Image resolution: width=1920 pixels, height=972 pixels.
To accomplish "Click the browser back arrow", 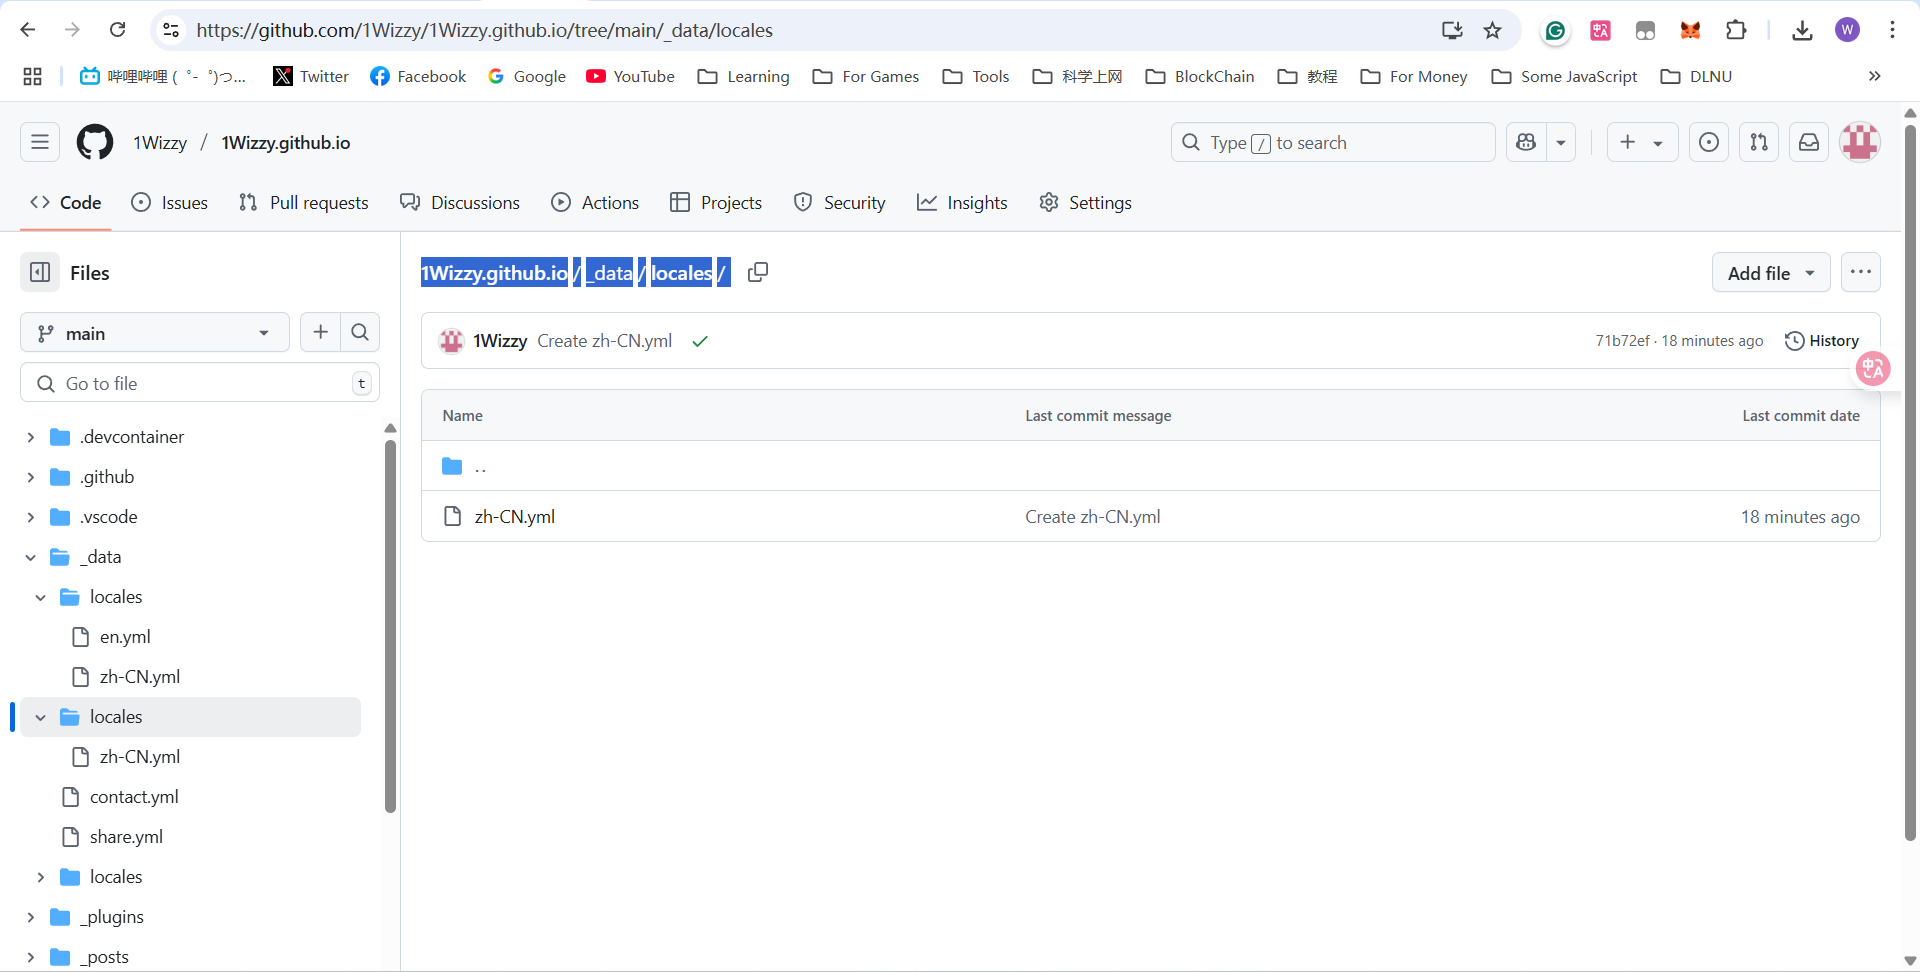I will pos(28,30).
